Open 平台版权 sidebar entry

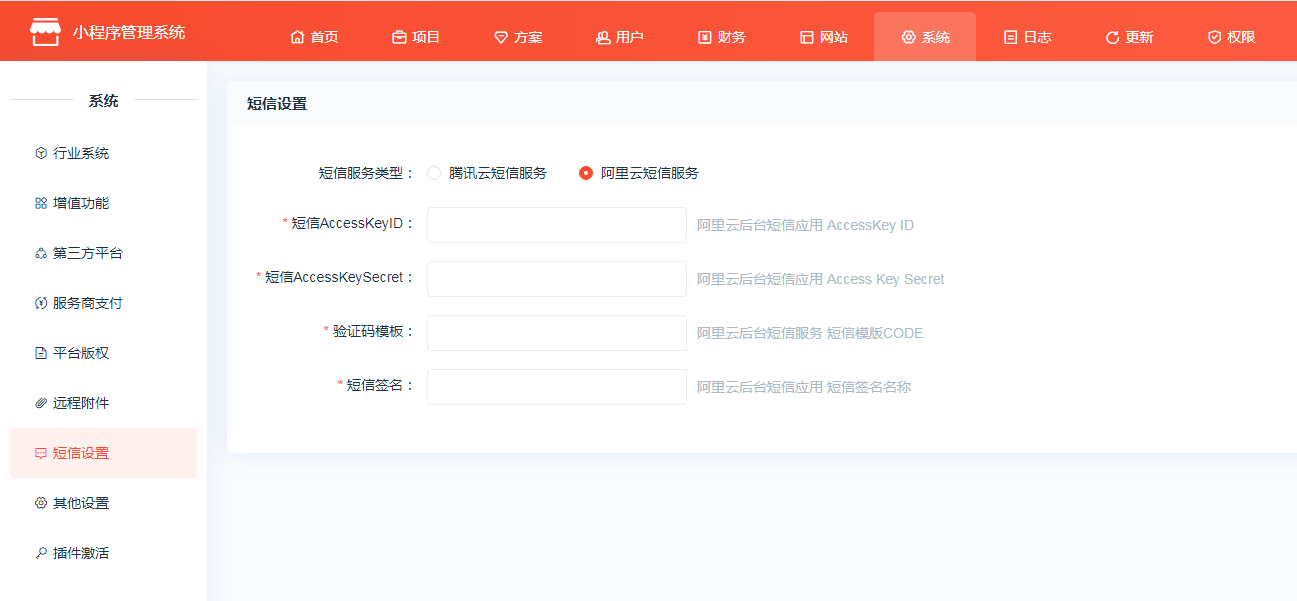pos(103,353)
